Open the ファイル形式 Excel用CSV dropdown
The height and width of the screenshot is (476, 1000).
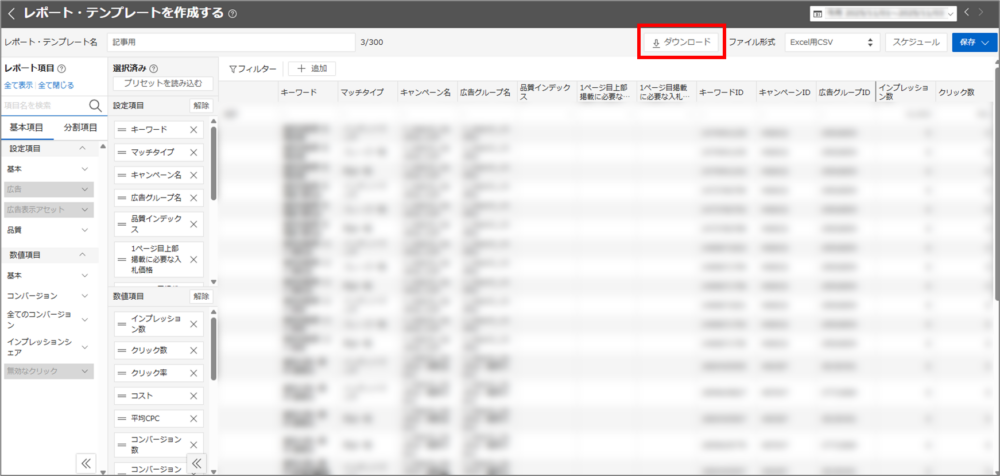click(x=830, y=42)
